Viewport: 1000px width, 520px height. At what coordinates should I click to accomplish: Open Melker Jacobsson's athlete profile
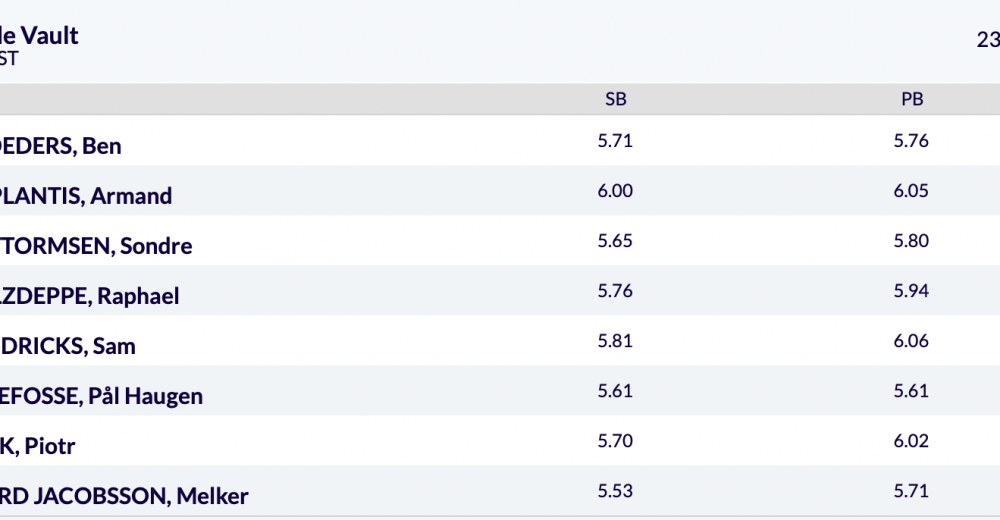click(124, 496)
